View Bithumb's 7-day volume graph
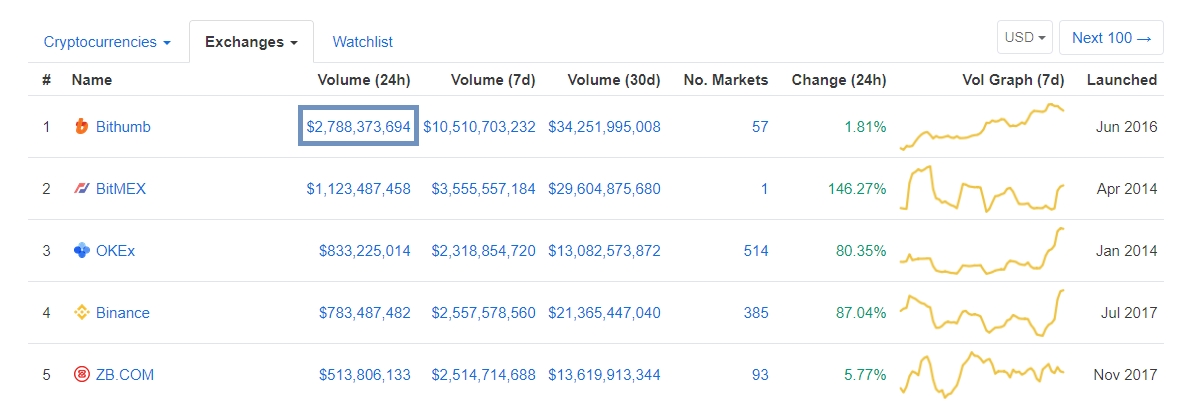 coord(982,127)
